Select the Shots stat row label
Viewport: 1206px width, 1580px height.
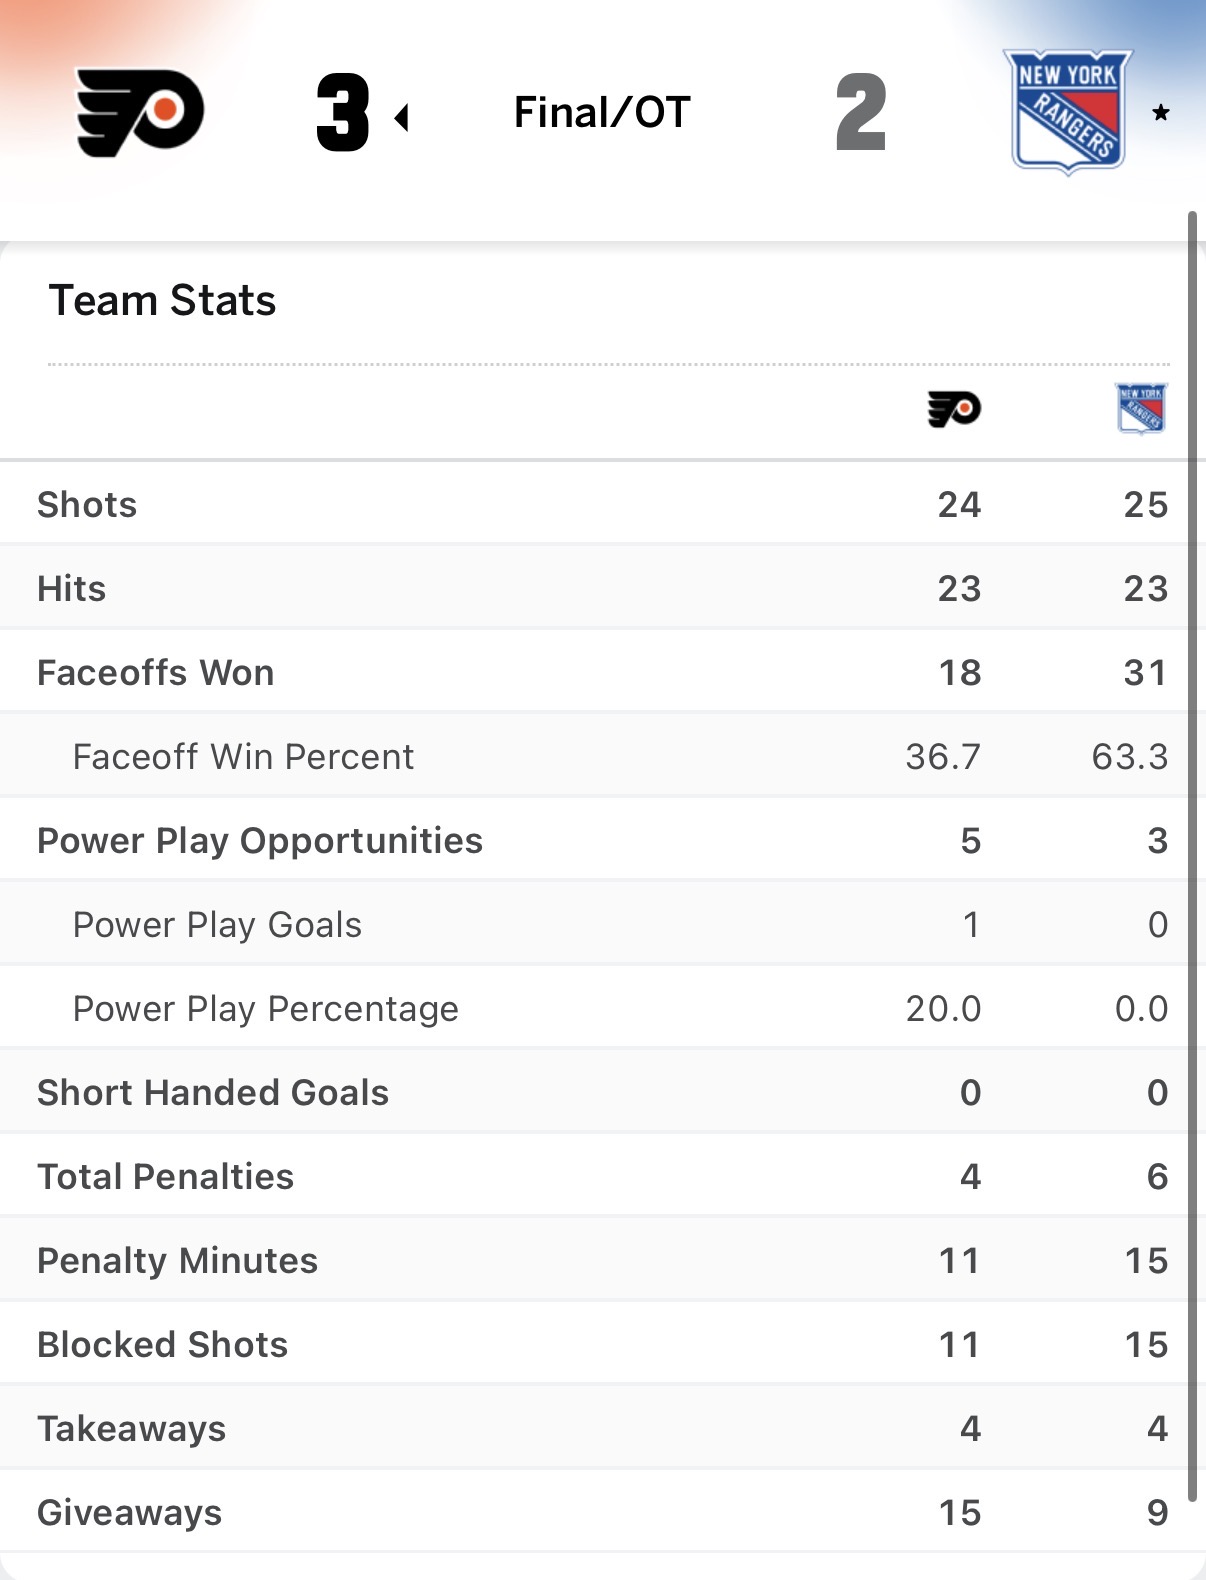87,505
